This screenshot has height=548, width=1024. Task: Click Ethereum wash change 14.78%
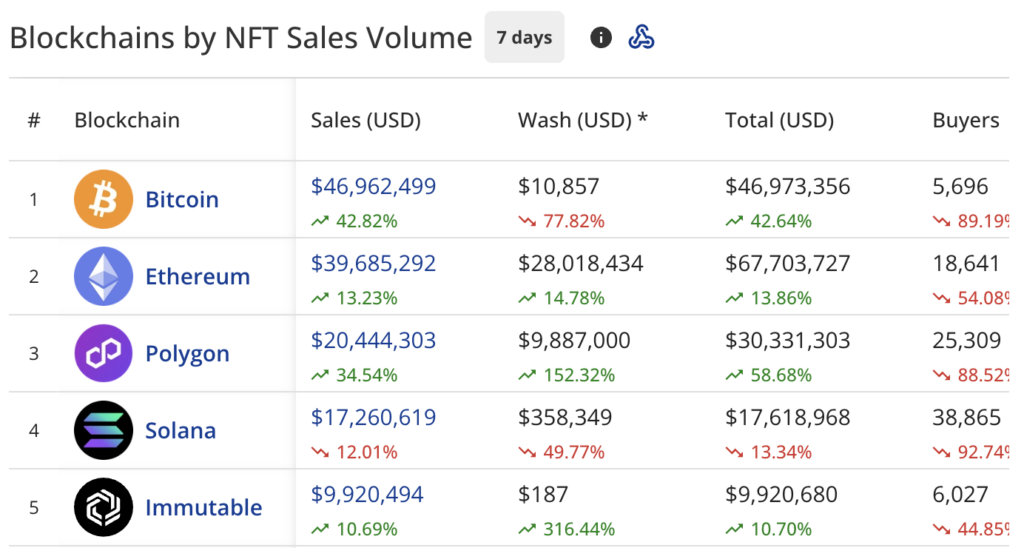click(562, 298)
